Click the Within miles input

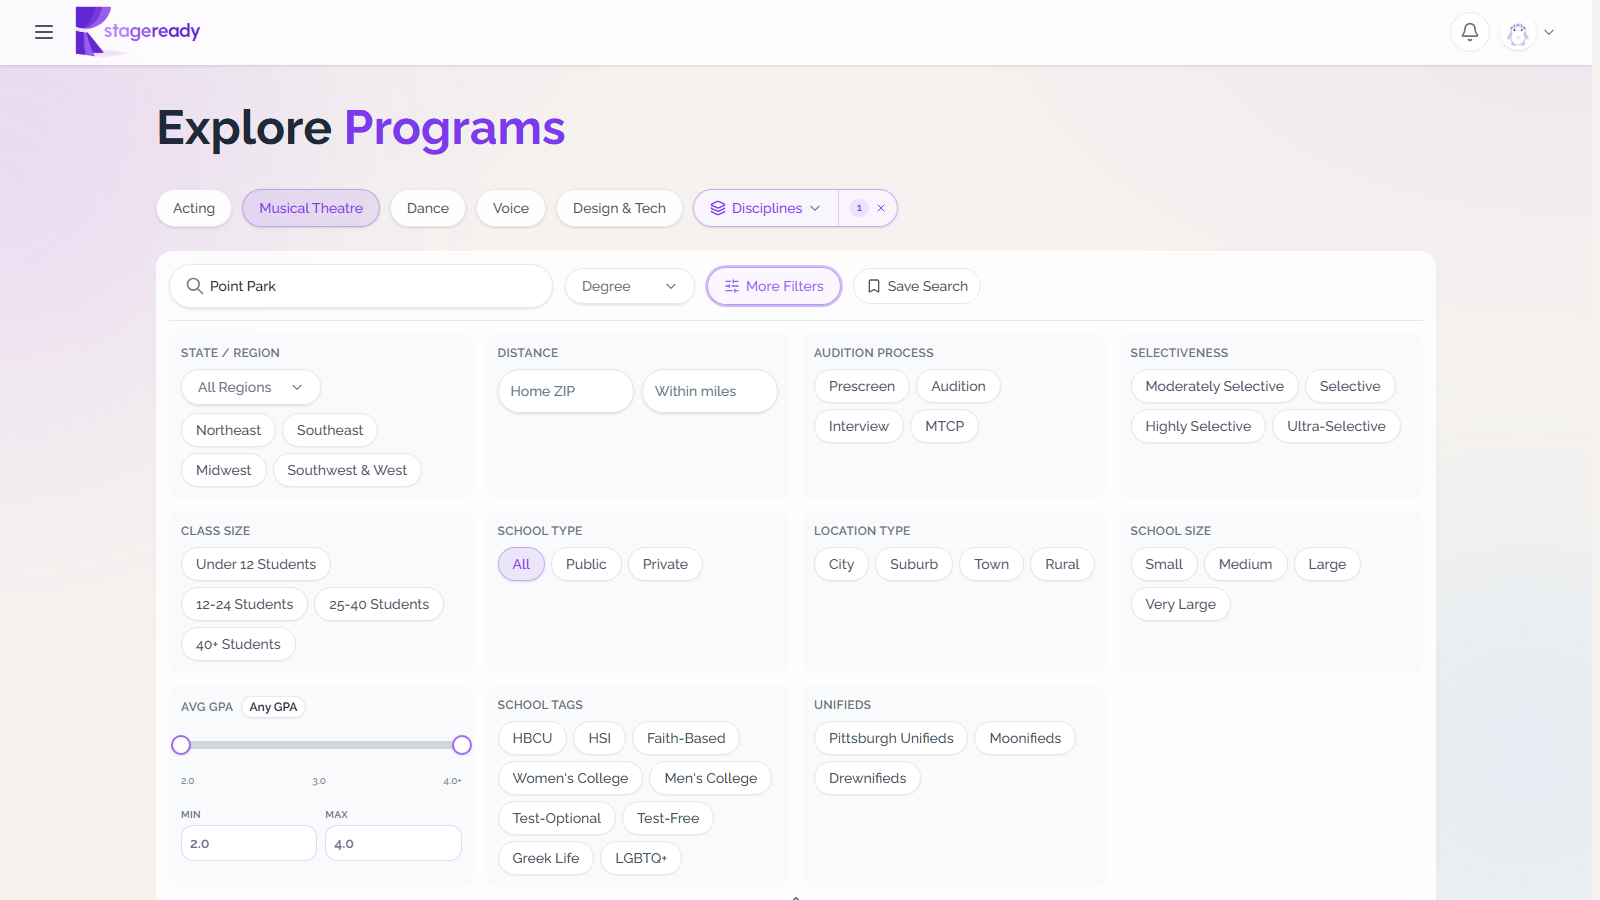(709, 391)
